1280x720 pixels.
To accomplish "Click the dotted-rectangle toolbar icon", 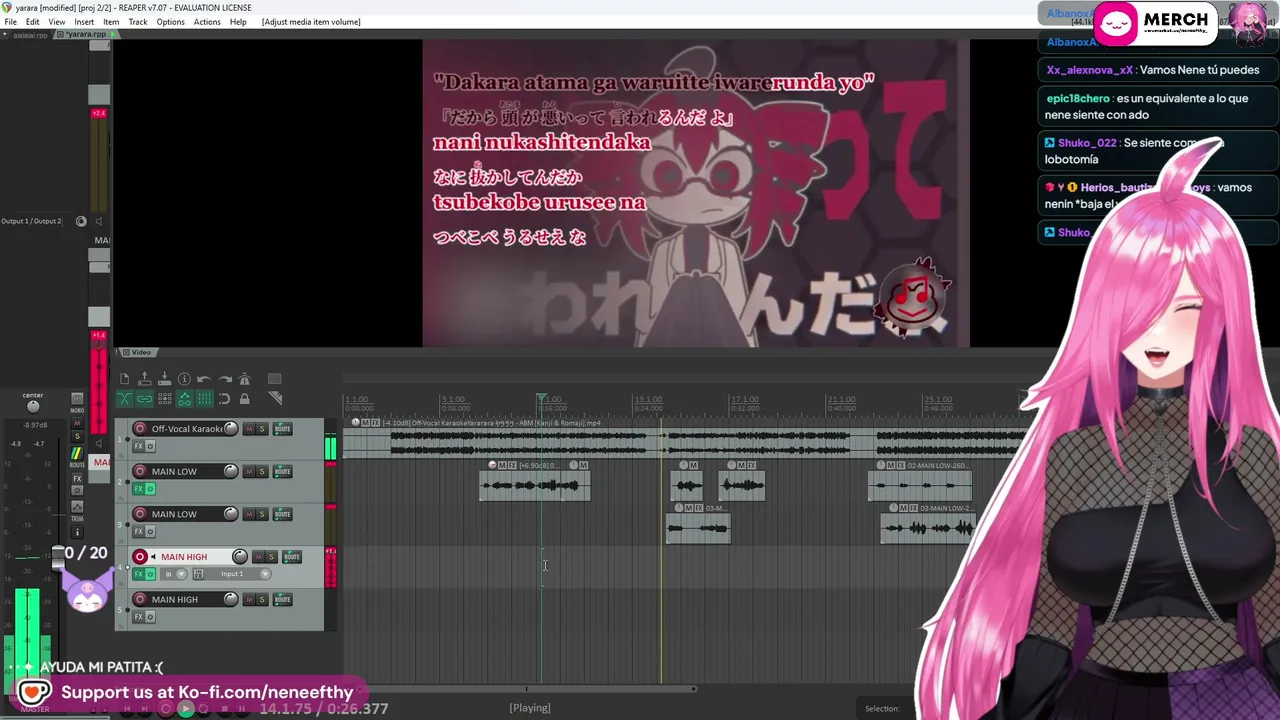I will [x=274, y=379].
